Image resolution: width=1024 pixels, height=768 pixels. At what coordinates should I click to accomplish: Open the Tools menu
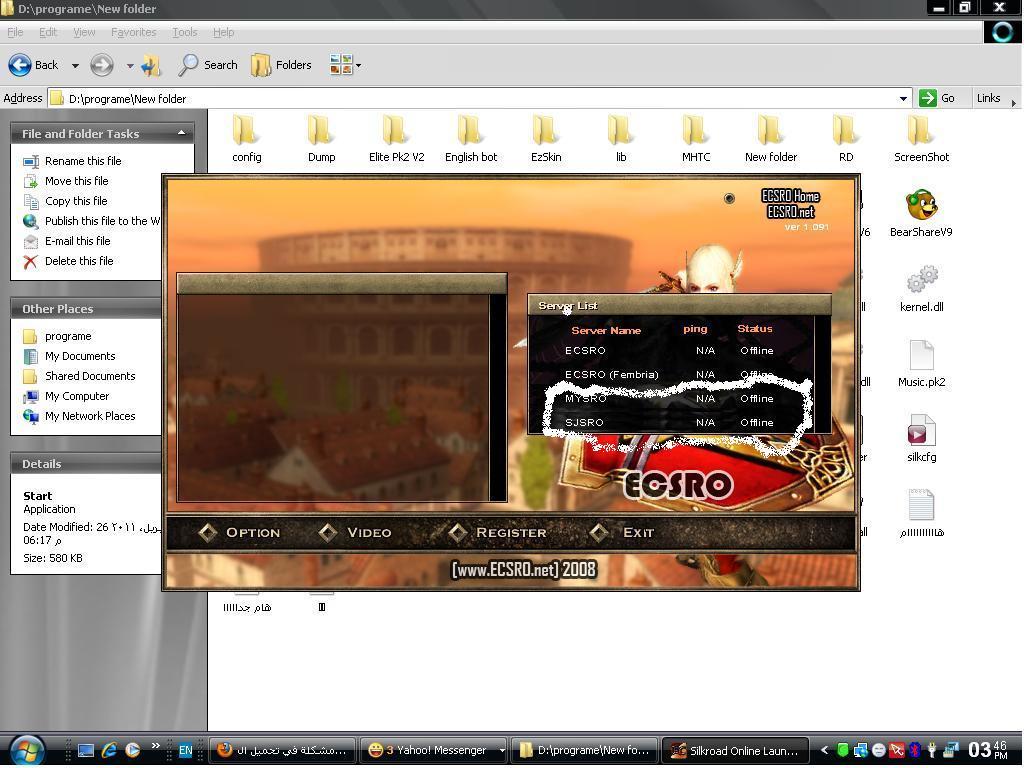coord(184,32)
